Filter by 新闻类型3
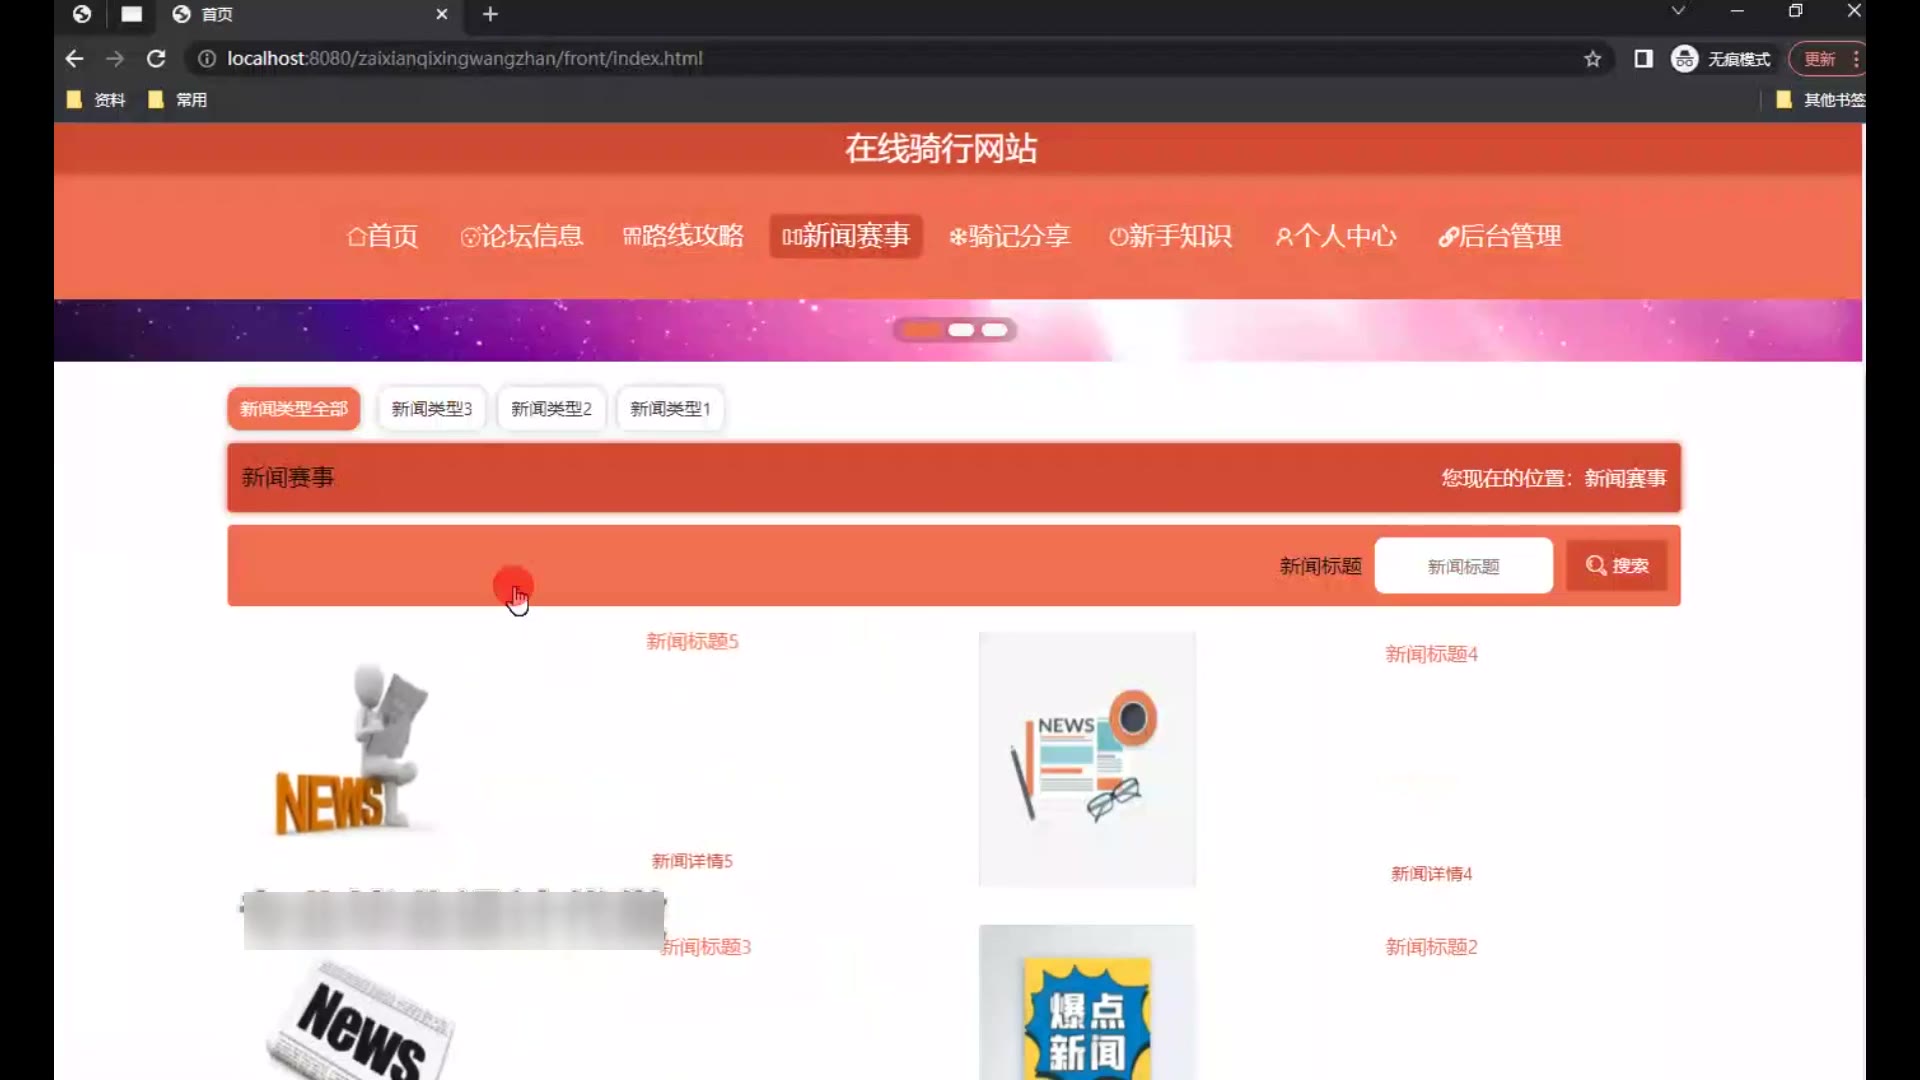Viewport: 1920px width, 1080px height. 431,409
